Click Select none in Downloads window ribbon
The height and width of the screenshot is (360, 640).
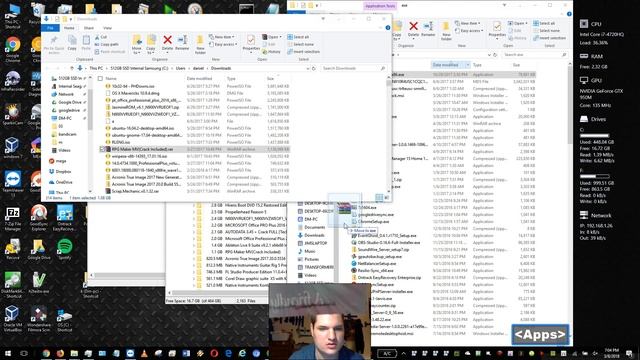(x=301, y=44)
